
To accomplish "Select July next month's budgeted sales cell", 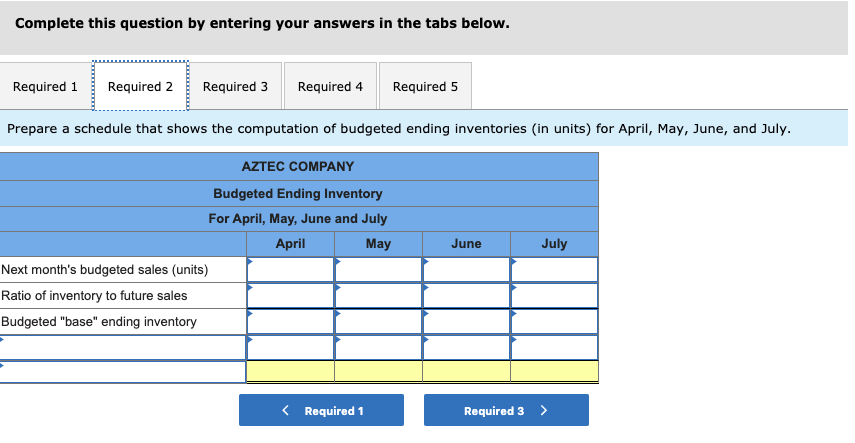I will tap(554, 270).
